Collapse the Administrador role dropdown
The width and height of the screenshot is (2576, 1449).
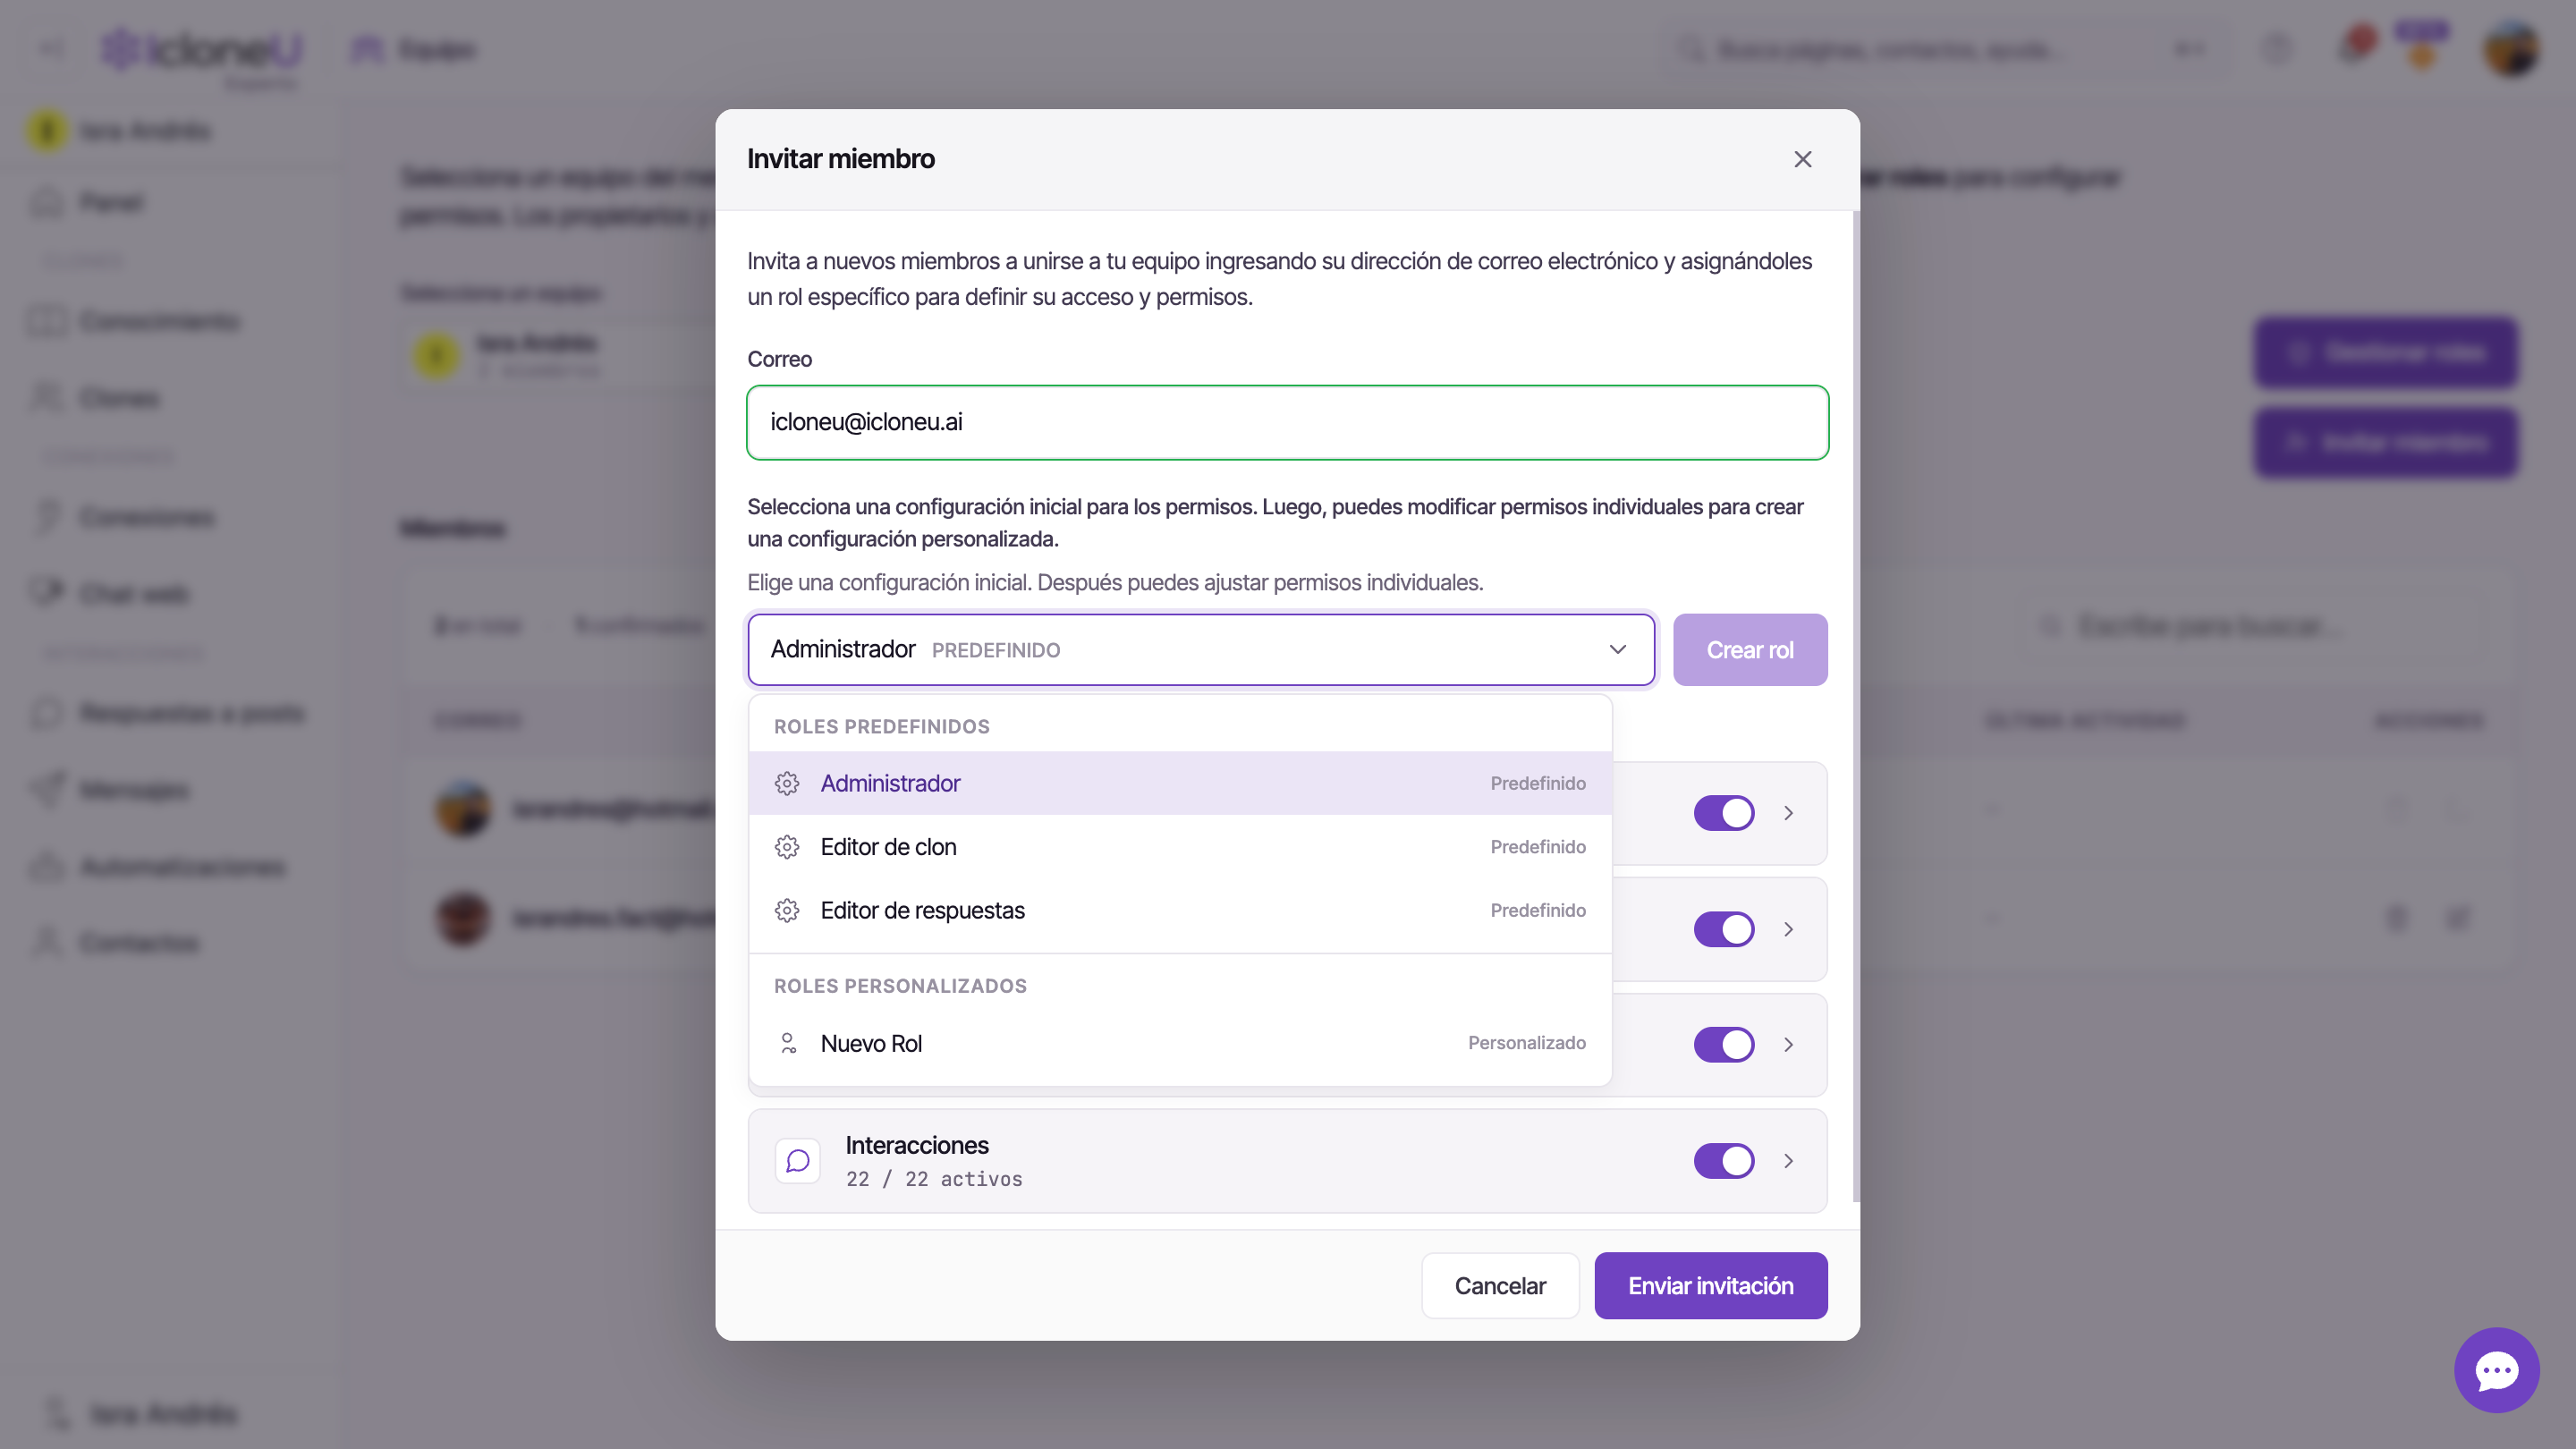(x=1201, y=650)
